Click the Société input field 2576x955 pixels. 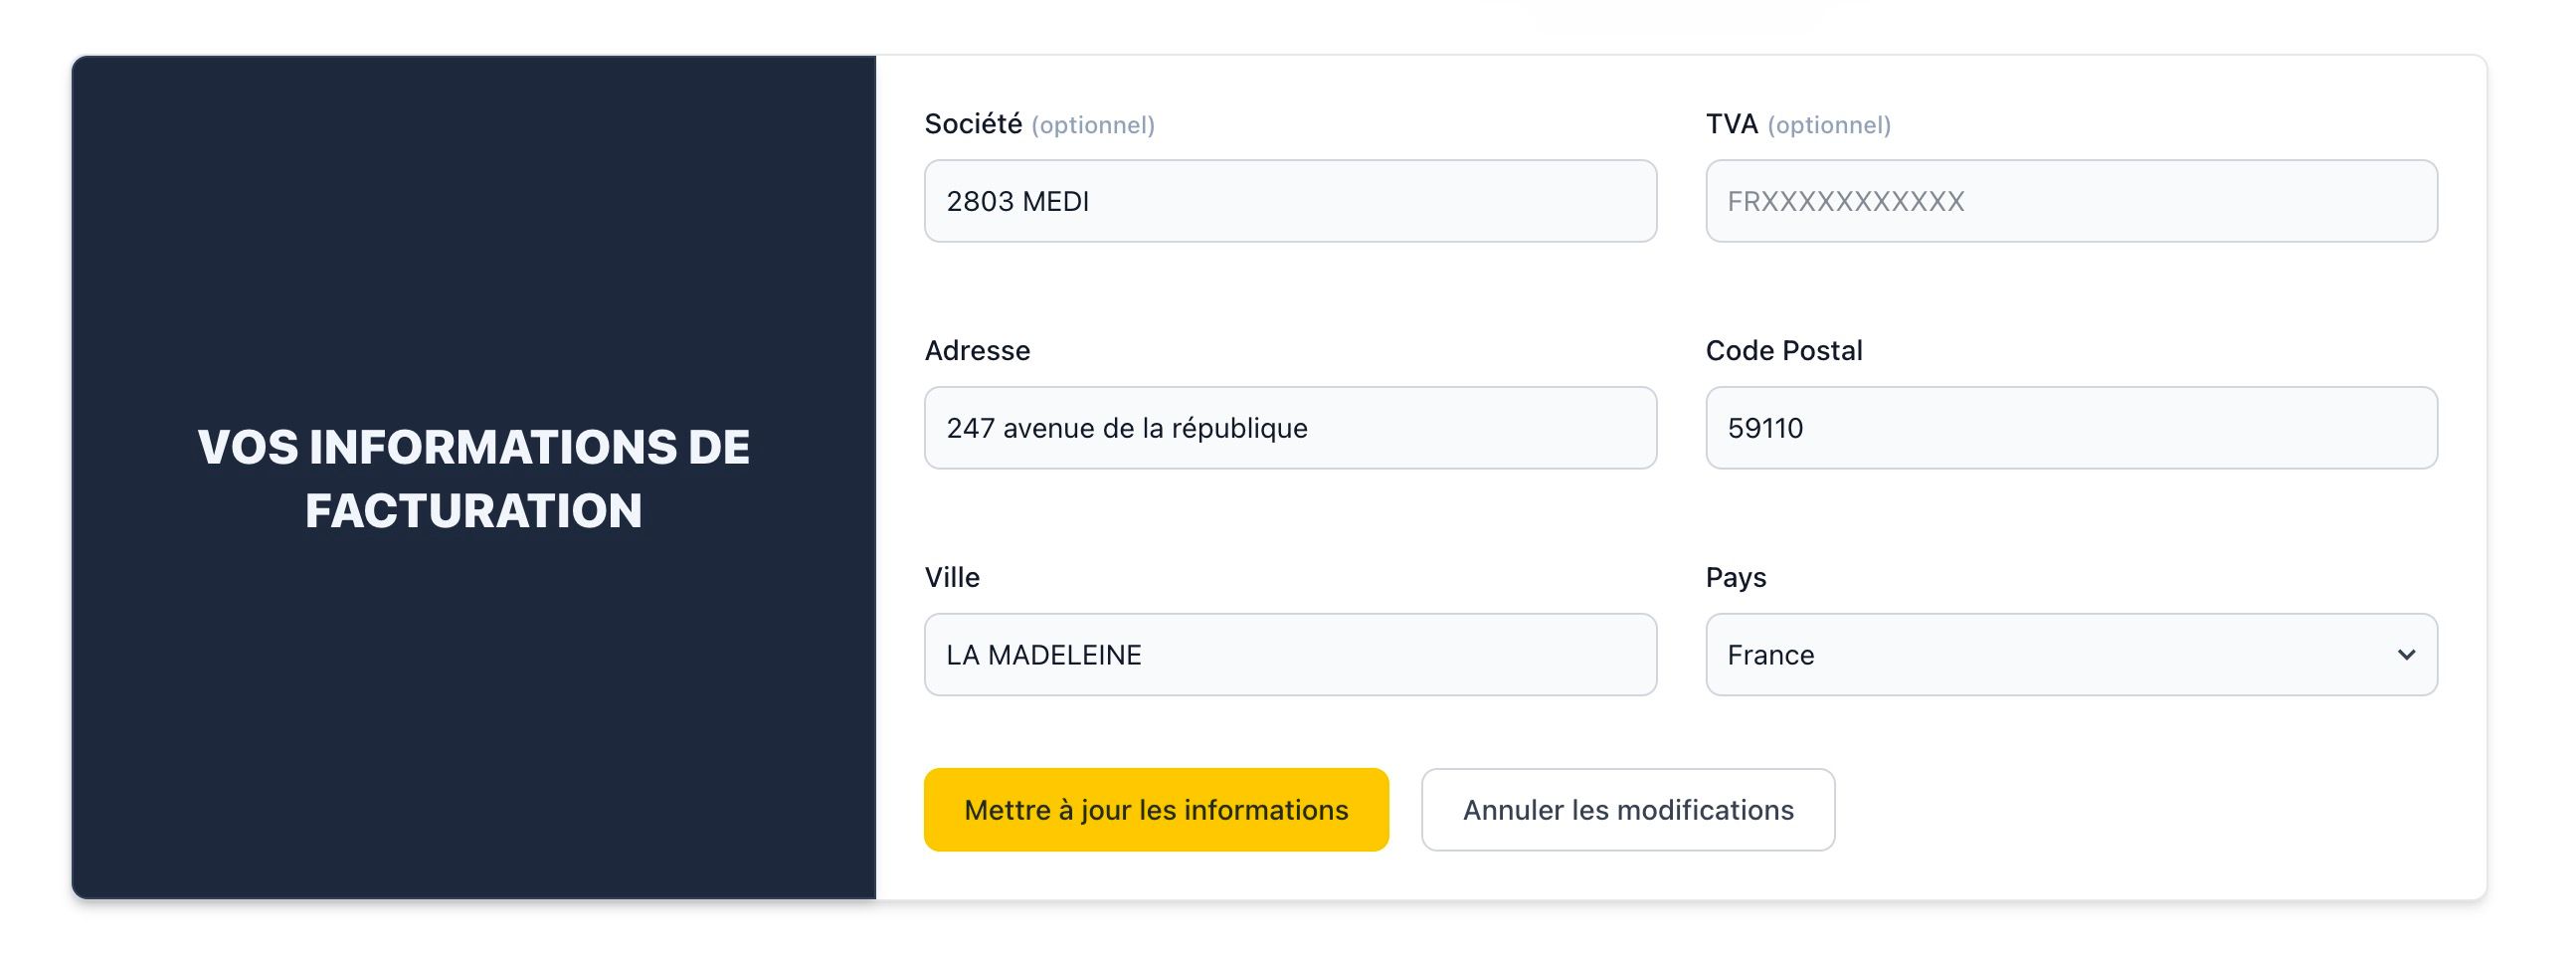point(1290,201)
